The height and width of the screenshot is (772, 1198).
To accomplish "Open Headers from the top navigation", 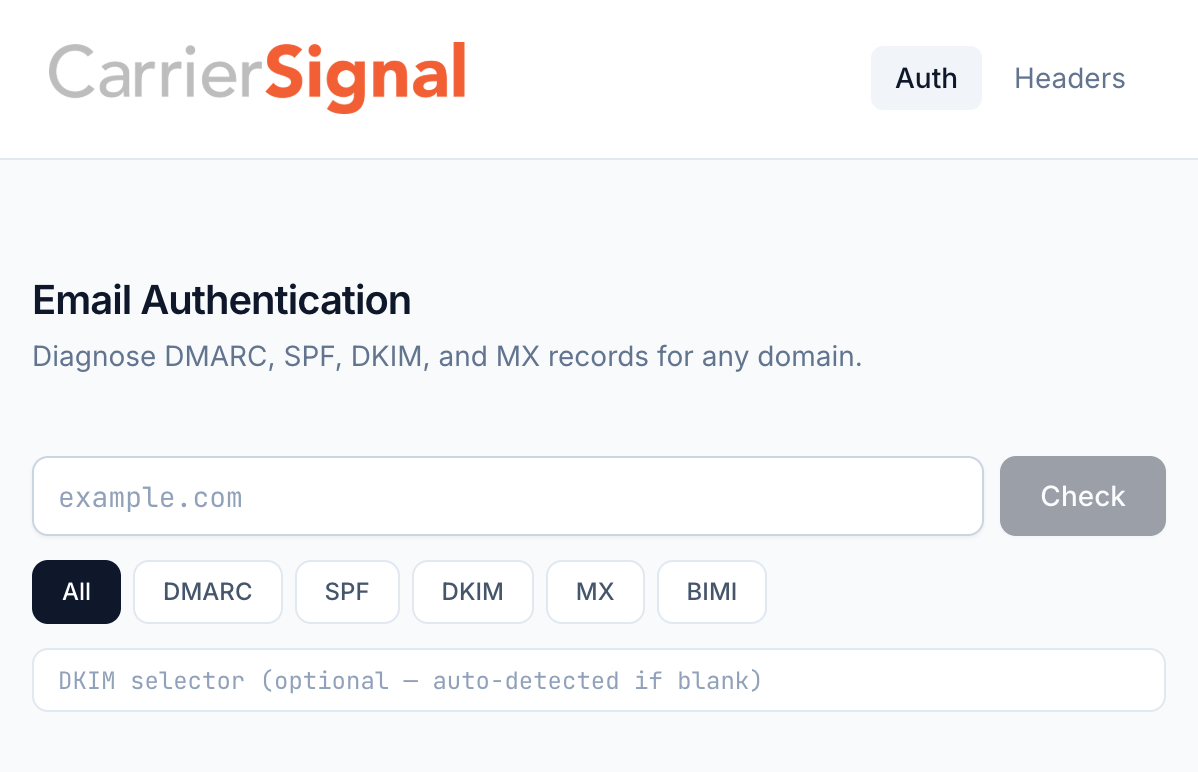I will (1069, 78).
